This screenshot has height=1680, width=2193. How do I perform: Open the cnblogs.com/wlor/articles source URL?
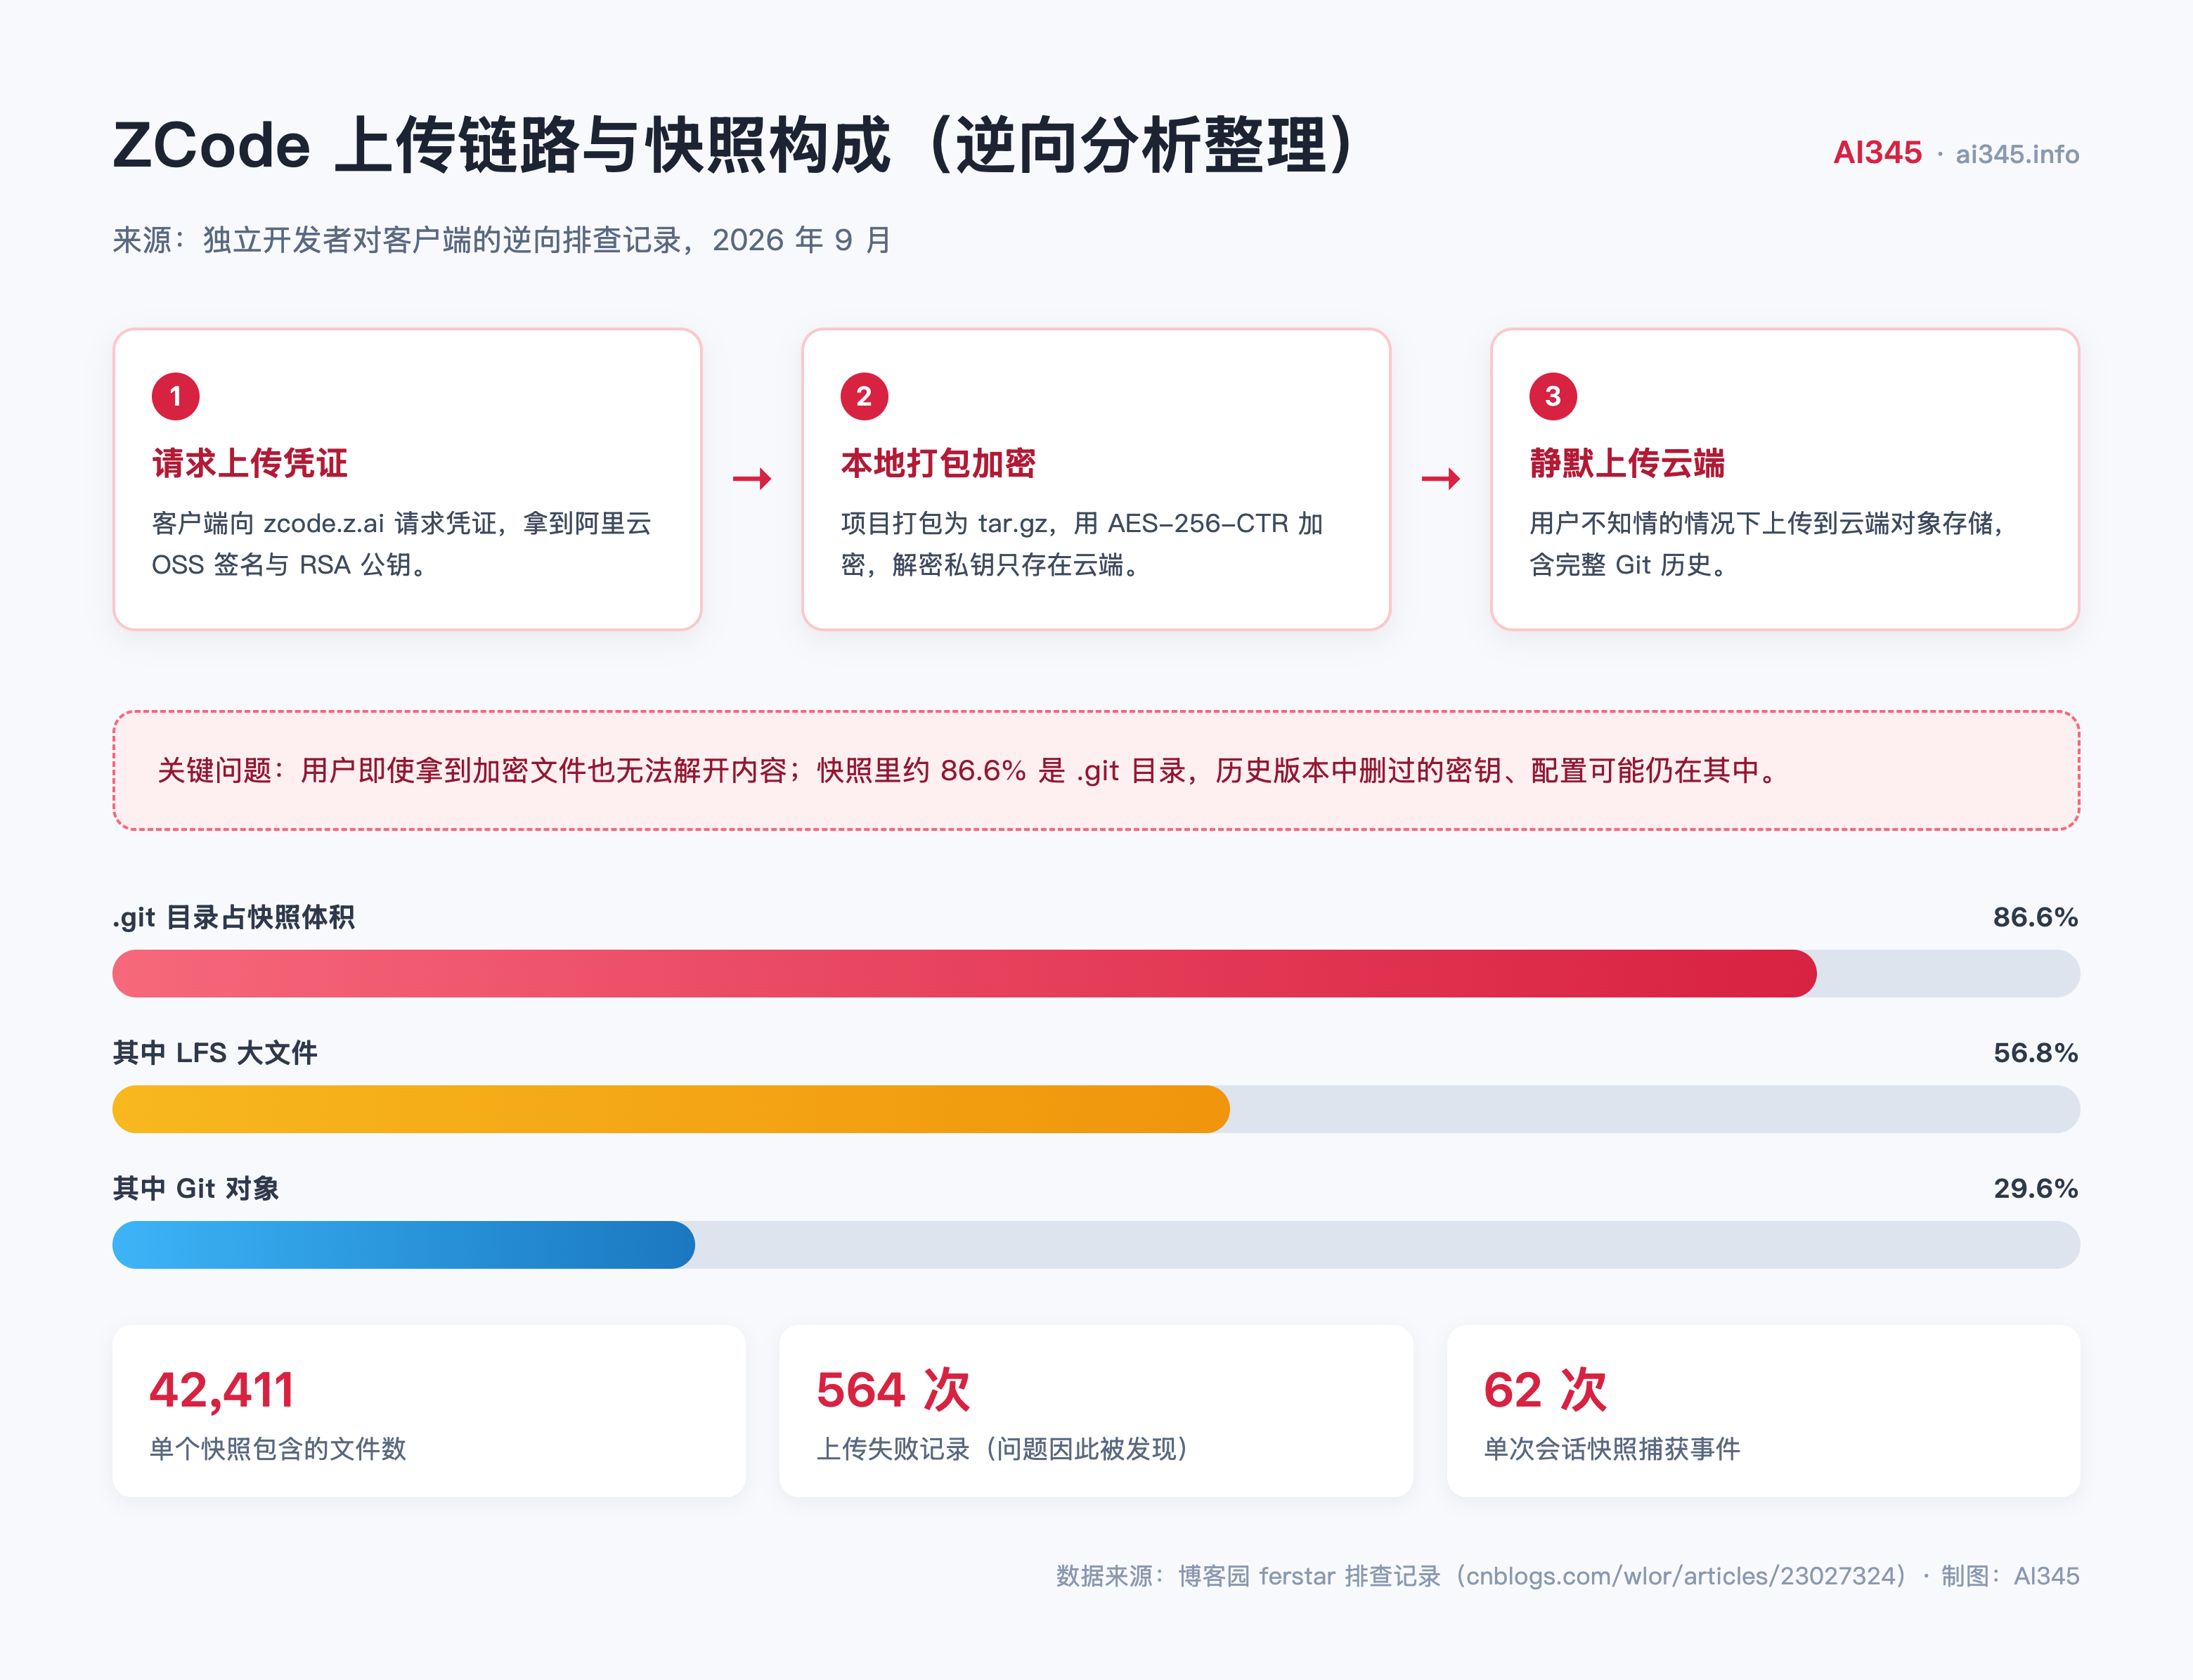tap(1680, 1576)
